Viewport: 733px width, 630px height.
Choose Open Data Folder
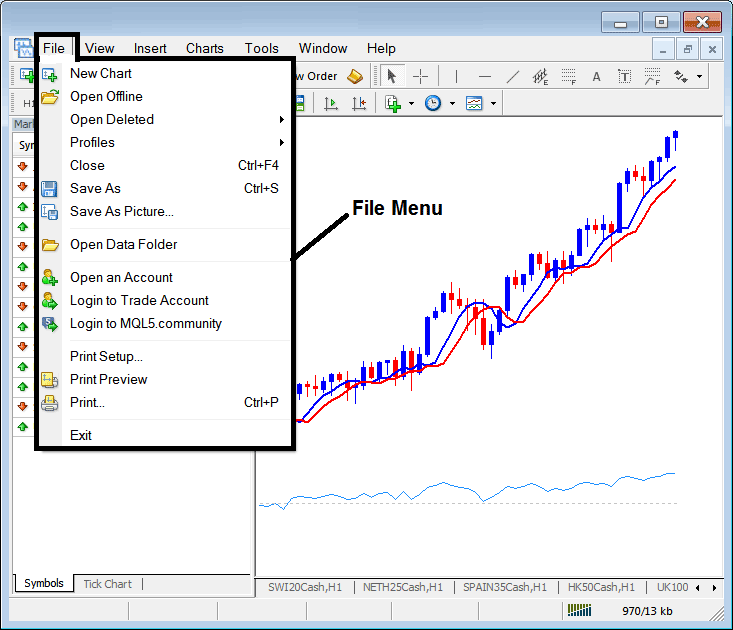pyautogui.click(x=166, y=244)
